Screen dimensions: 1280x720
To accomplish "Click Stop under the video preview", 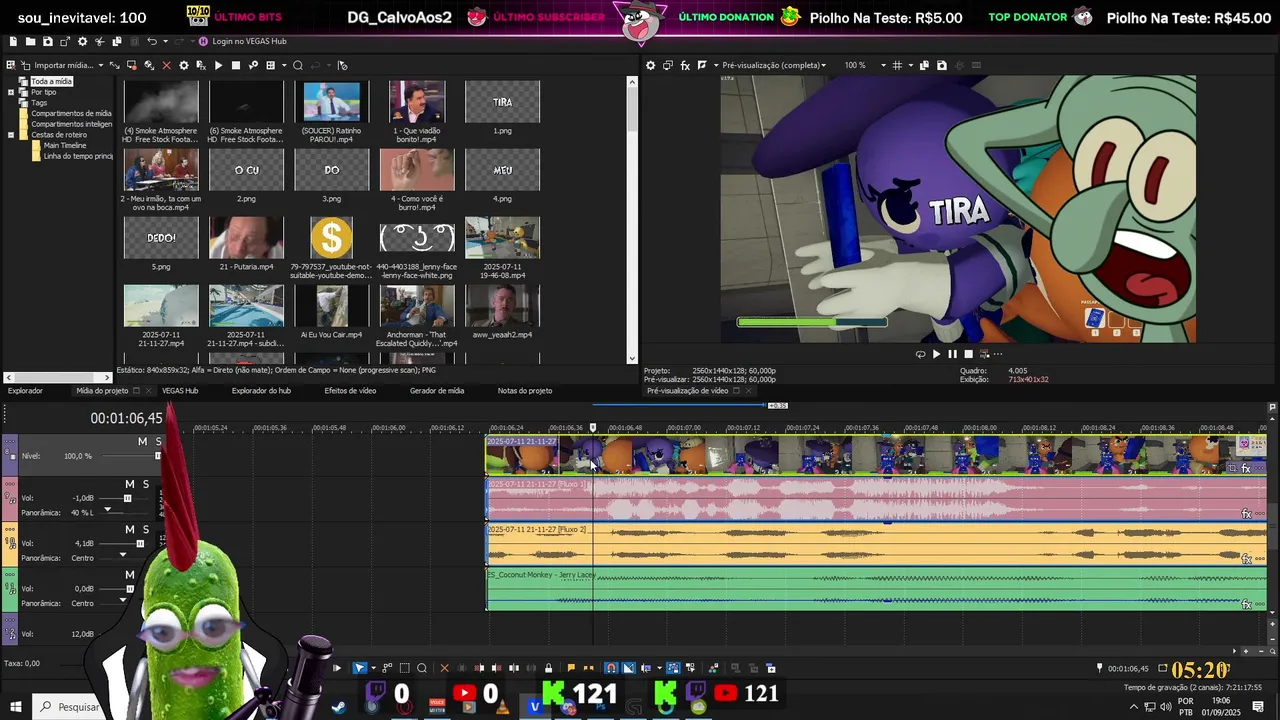I will coord(968,354).
